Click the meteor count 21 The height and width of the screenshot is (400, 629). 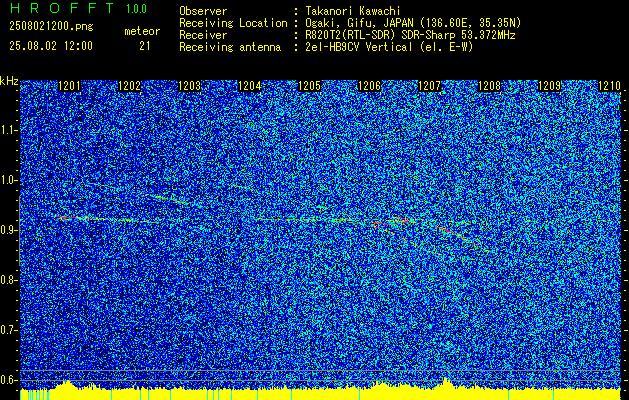(x=145, y=46)
